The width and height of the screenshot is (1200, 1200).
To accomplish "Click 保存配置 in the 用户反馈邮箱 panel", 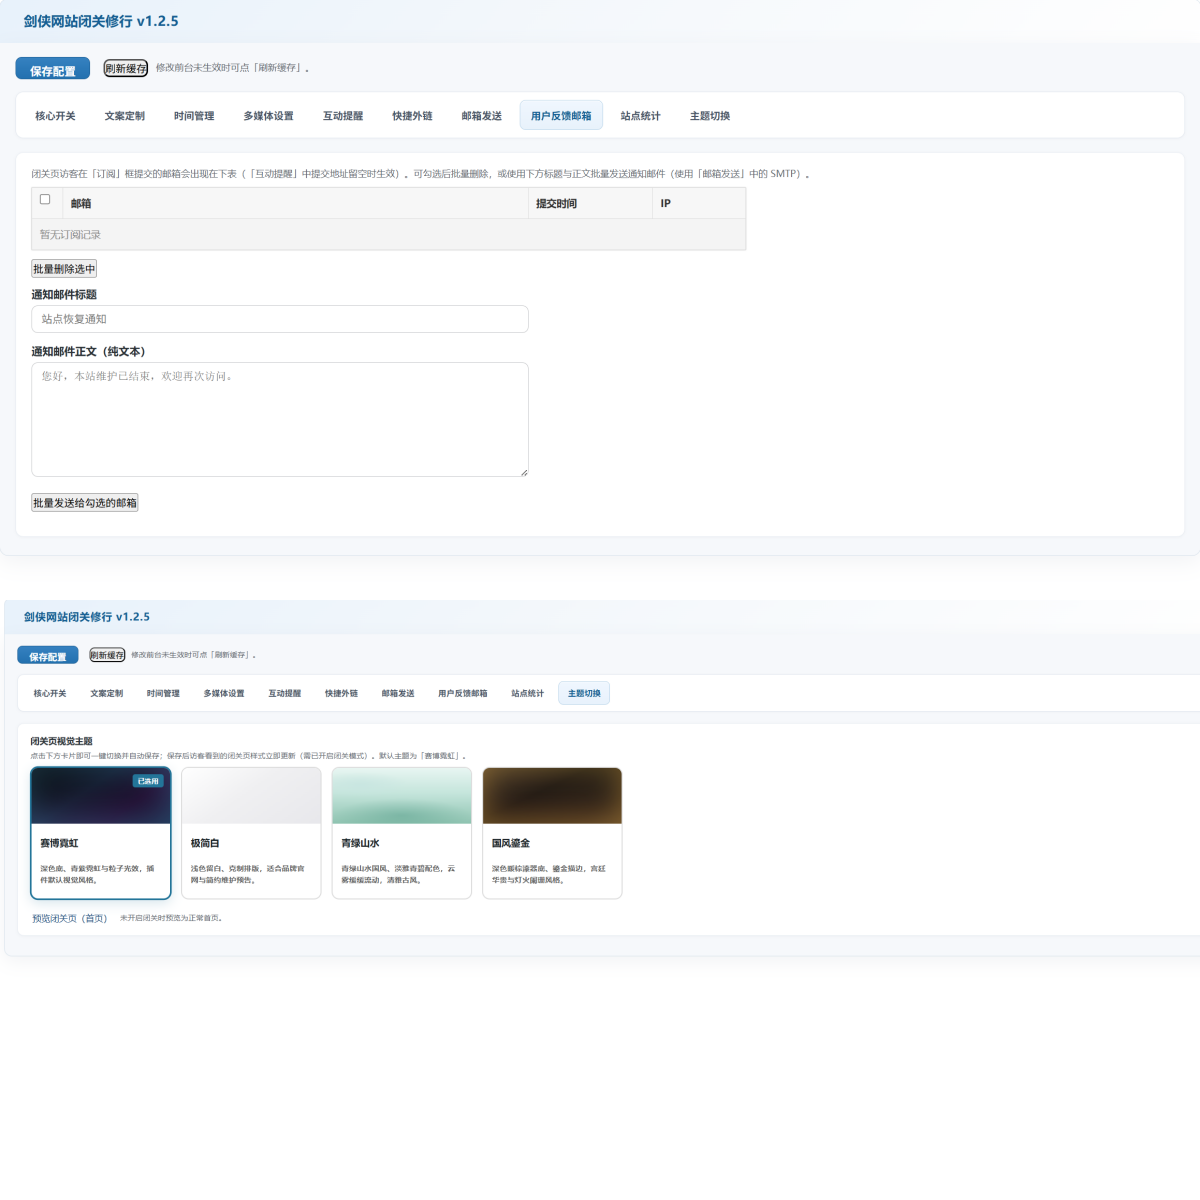I will point(53,69).
